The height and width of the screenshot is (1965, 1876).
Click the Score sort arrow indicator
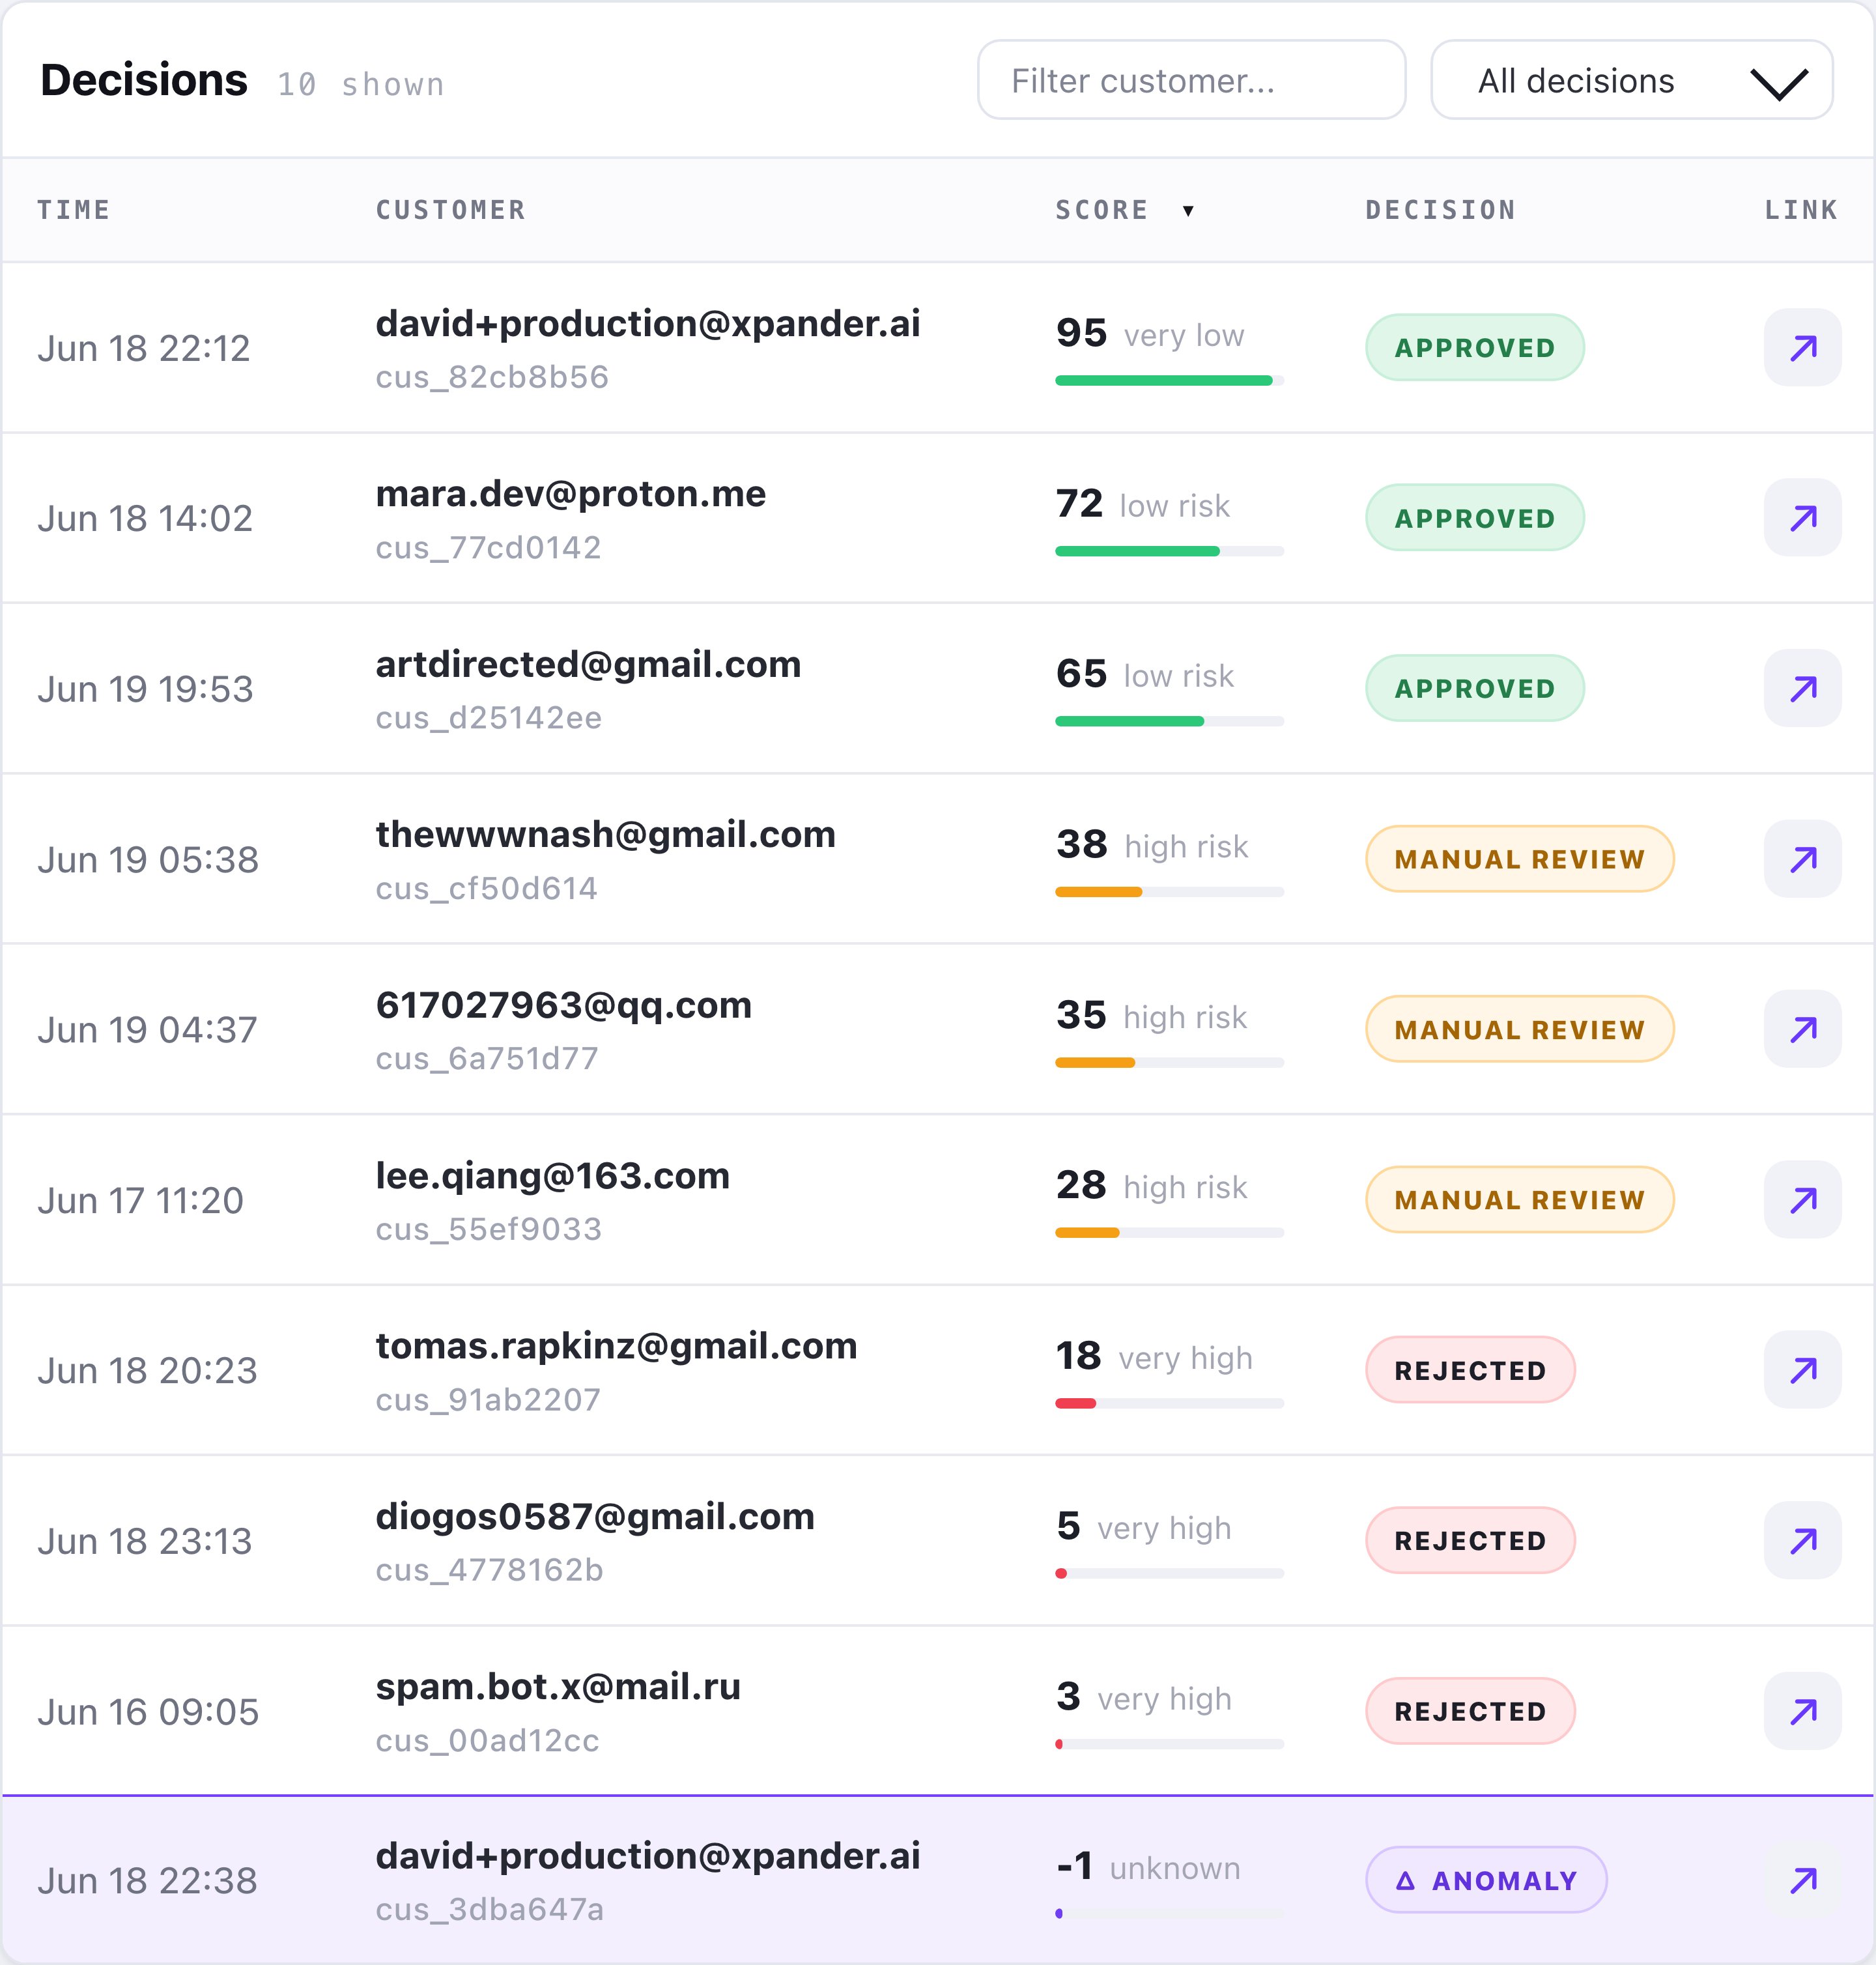pos(1188,210)
